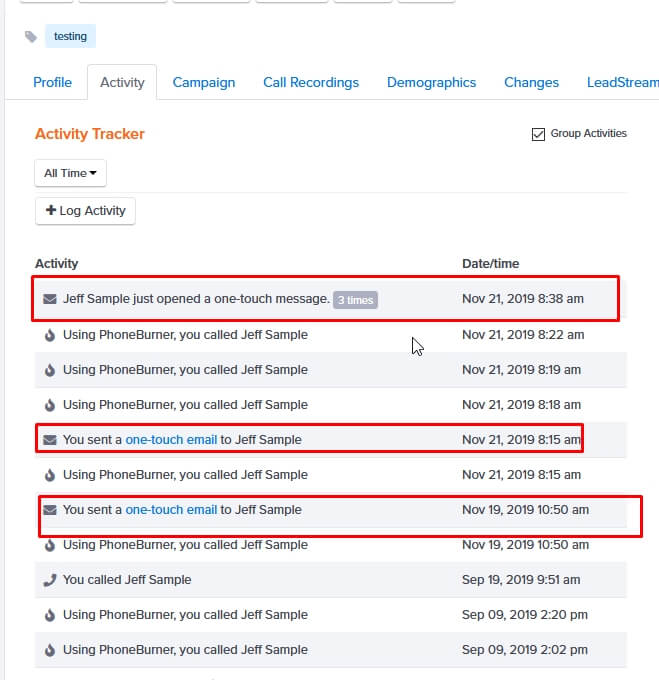Click flame icon on Sep 09 2:02 pm call
The height and width of the screenshot is (680, 659).
50,651
